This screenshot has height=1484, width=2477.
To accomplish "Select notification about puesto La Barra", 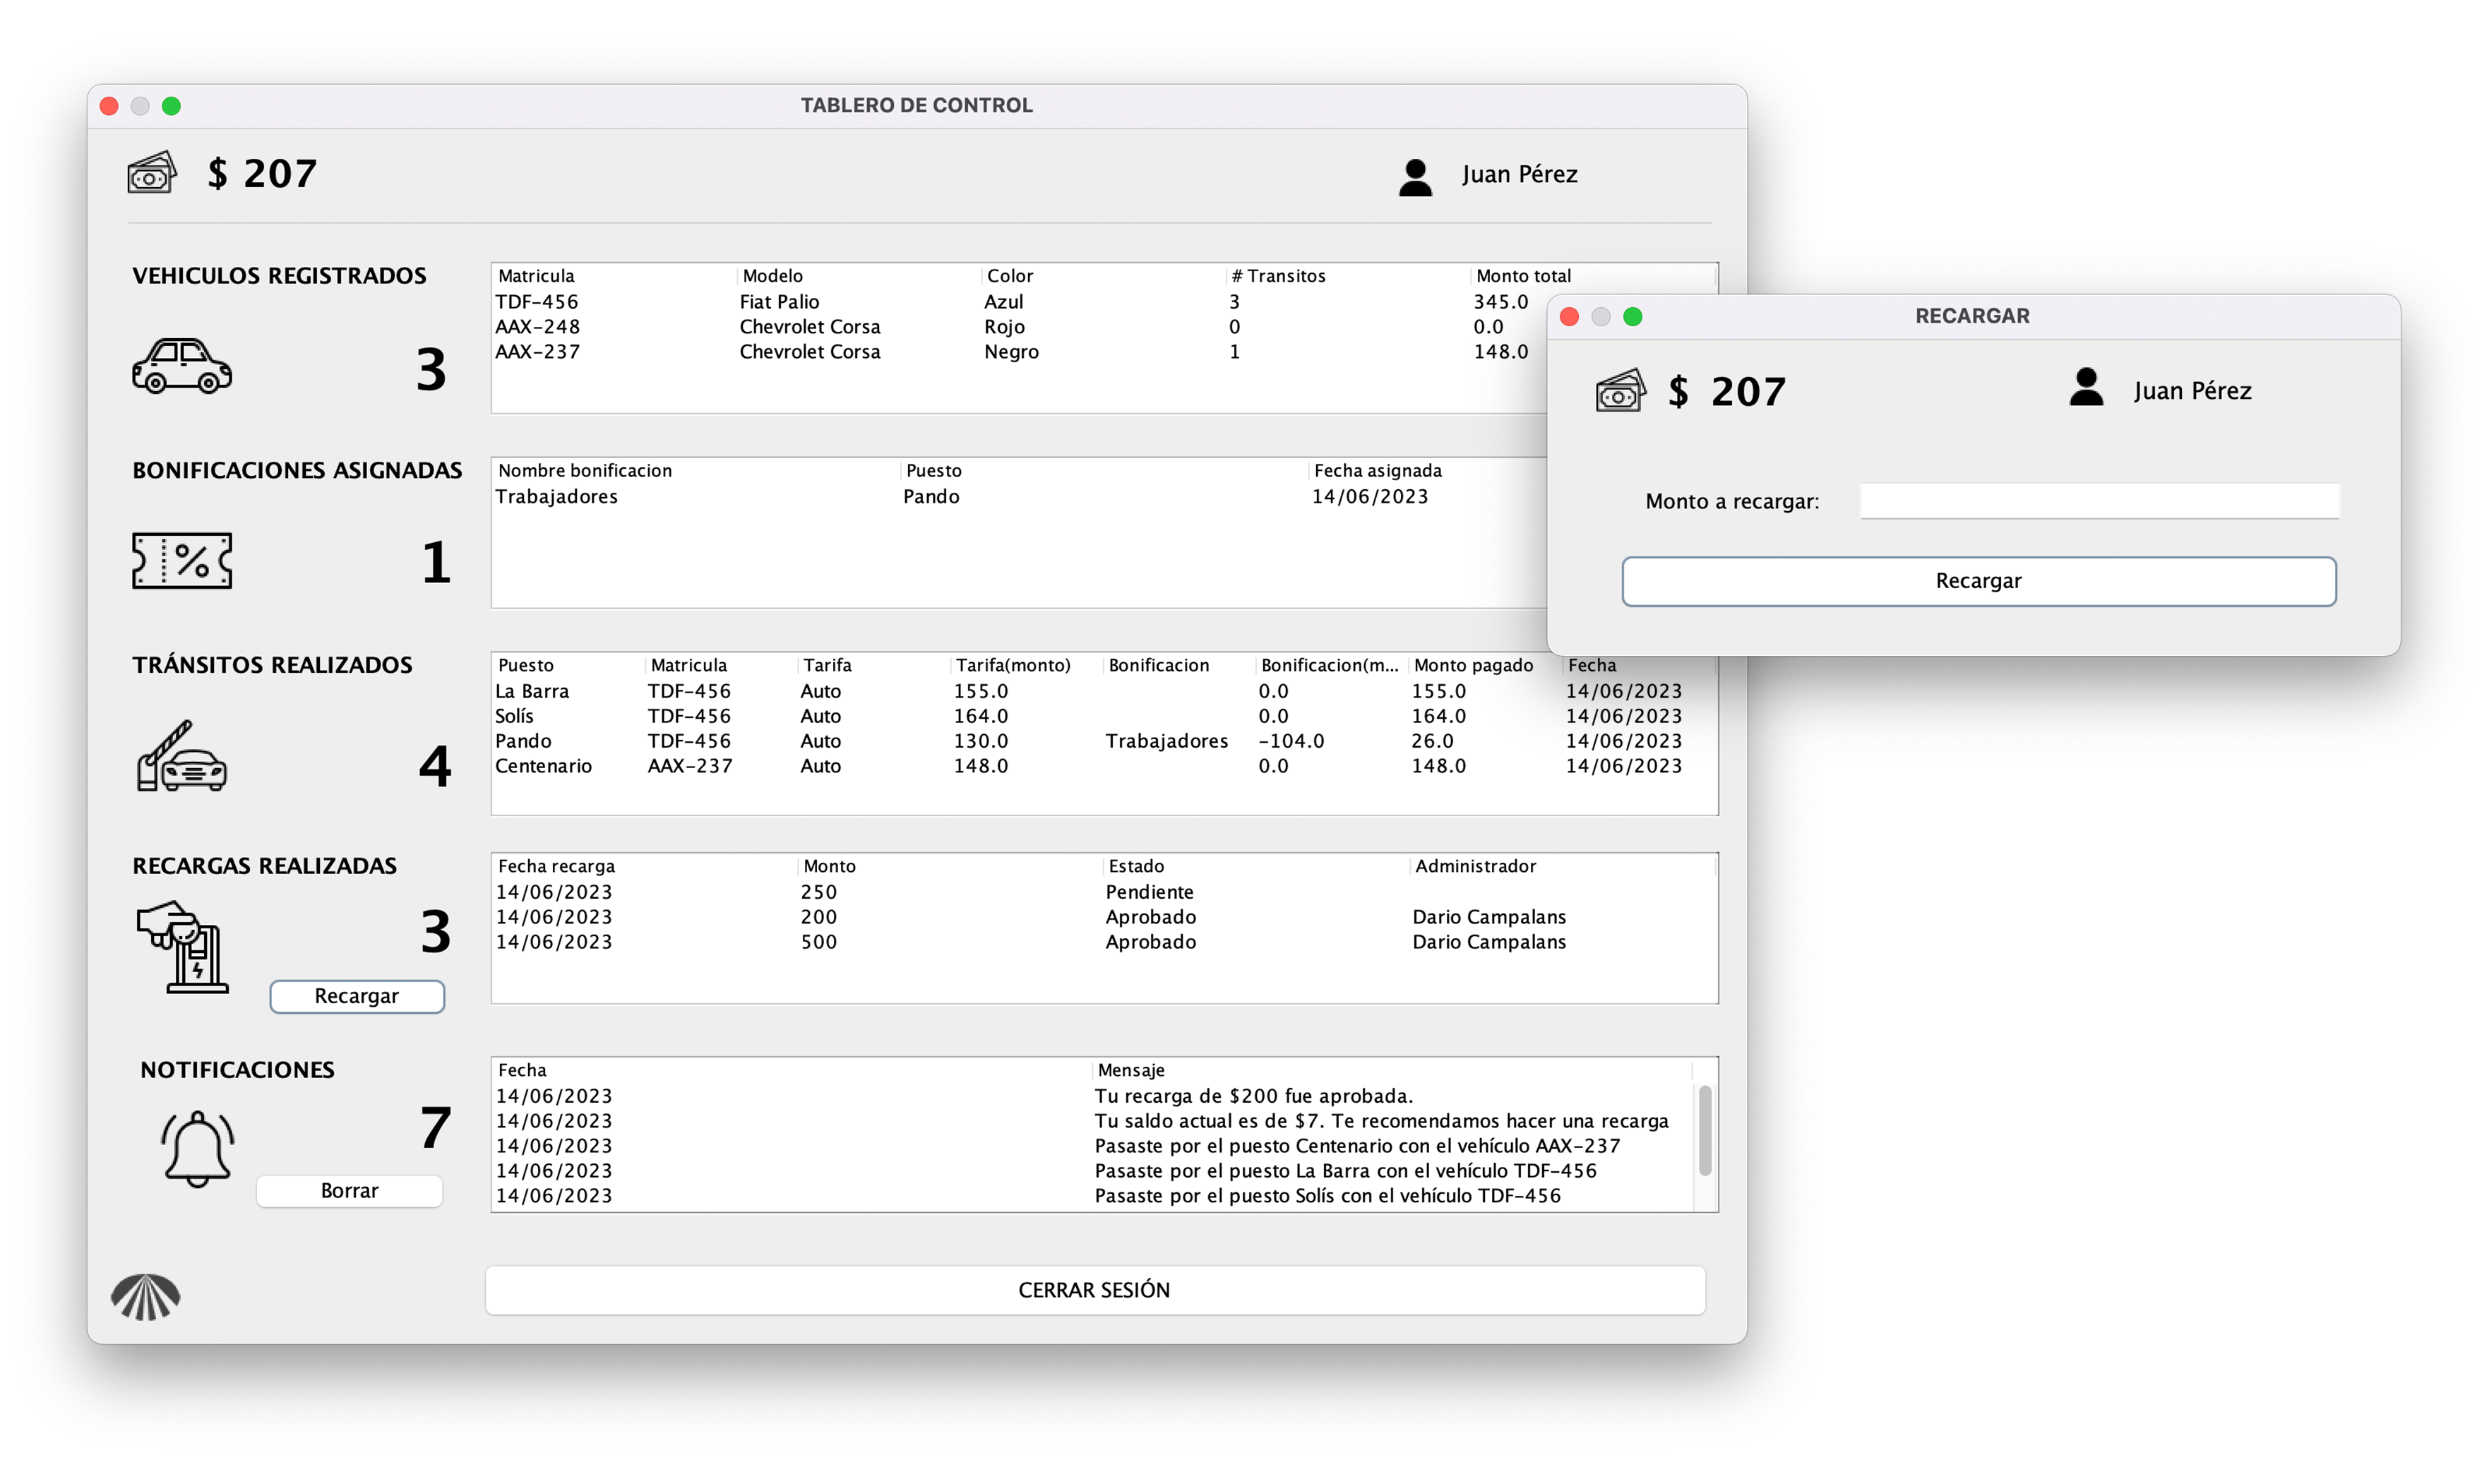I will click(x=1093, y=1172).
